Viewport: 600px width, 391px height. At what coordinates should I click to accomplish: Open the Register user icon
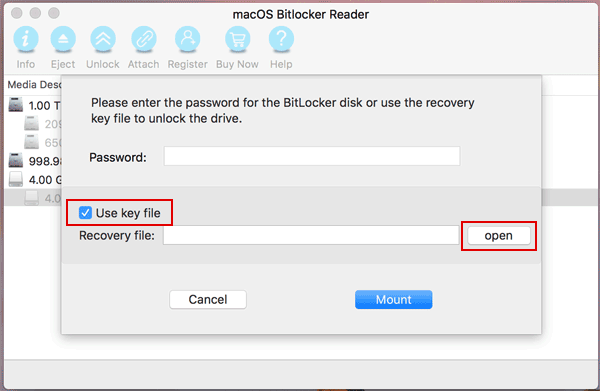(x=188, y=39)
